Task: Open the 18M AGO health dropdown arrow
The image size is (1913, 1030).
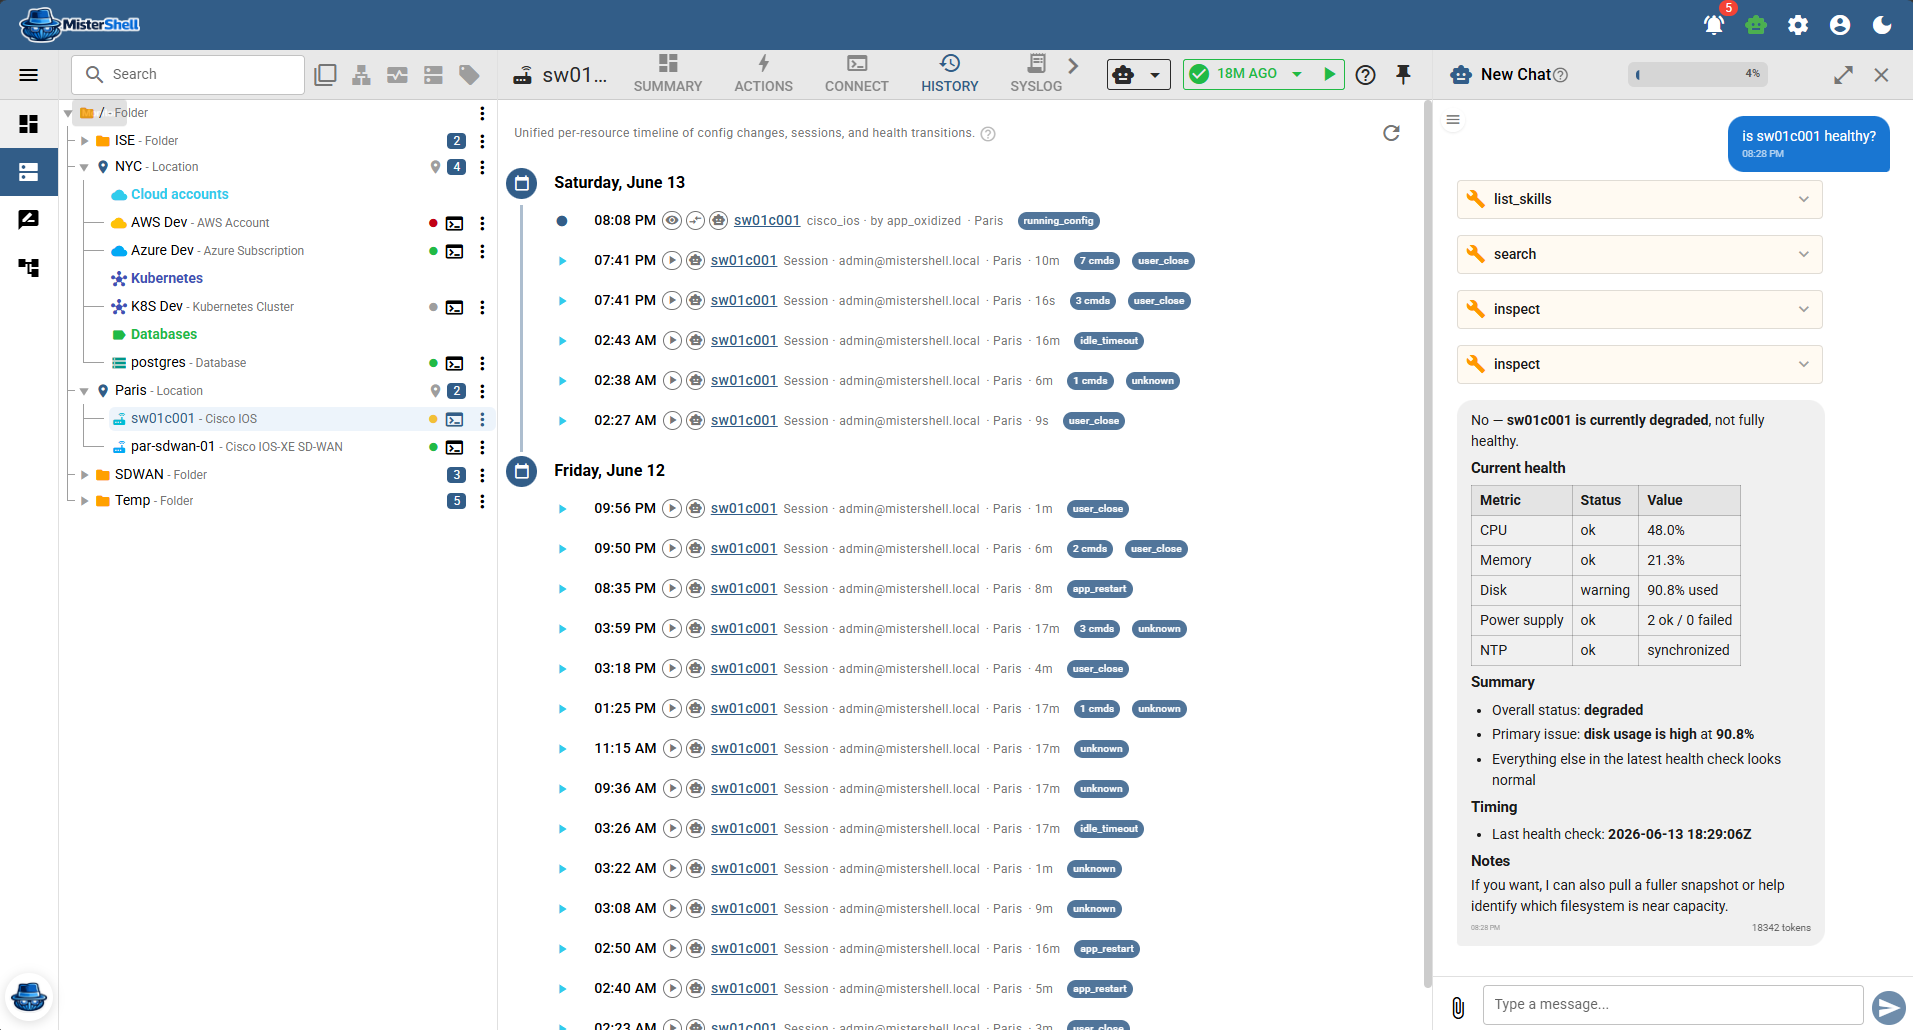Action: [1297, 74]
